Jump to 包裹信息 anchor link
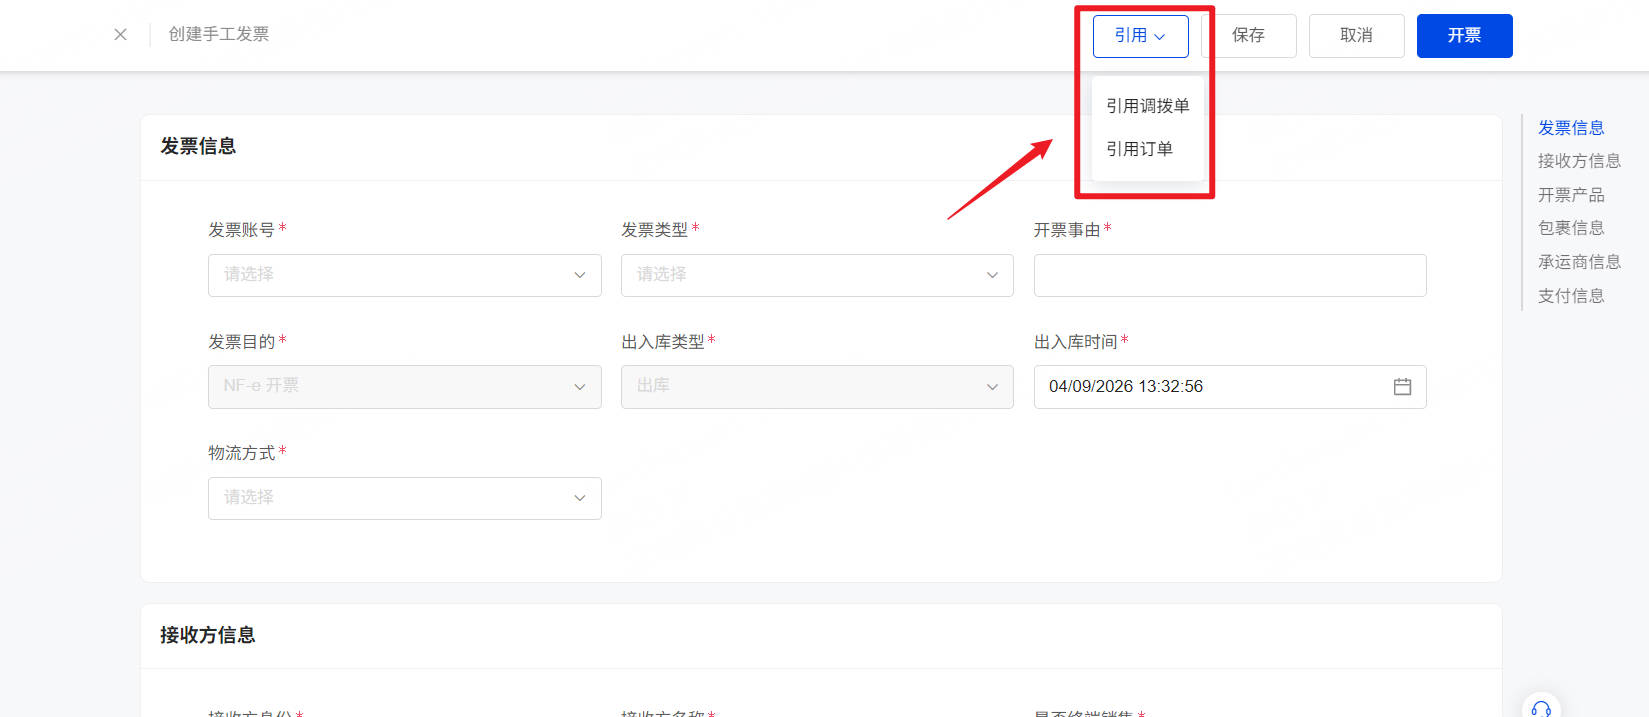Screen dimensions: 1649x717 1571,228
